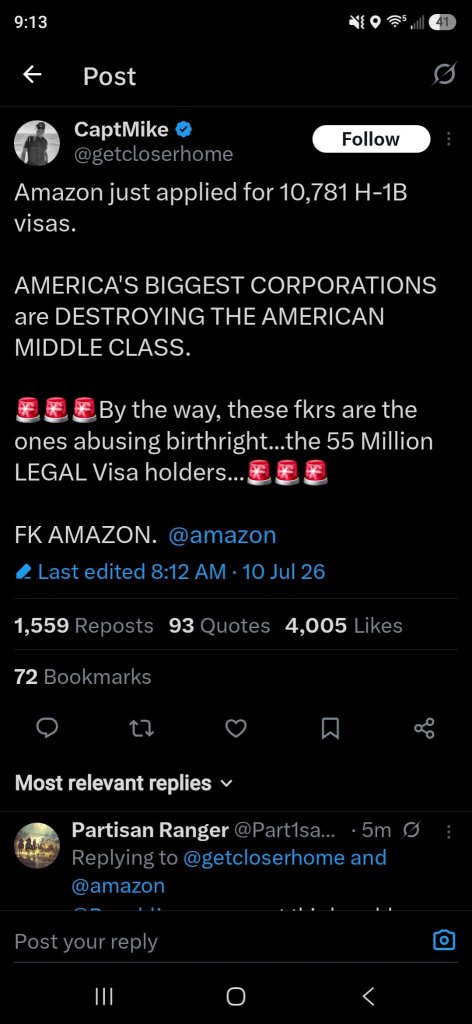Open the @amazon mention link in the post
Viewport: 472px width, 1024px height.
(x=222, y=536)
